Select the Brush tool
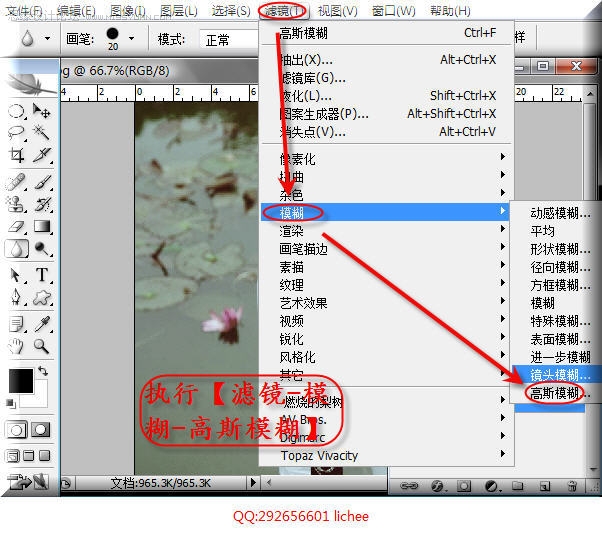 [41, 182]
